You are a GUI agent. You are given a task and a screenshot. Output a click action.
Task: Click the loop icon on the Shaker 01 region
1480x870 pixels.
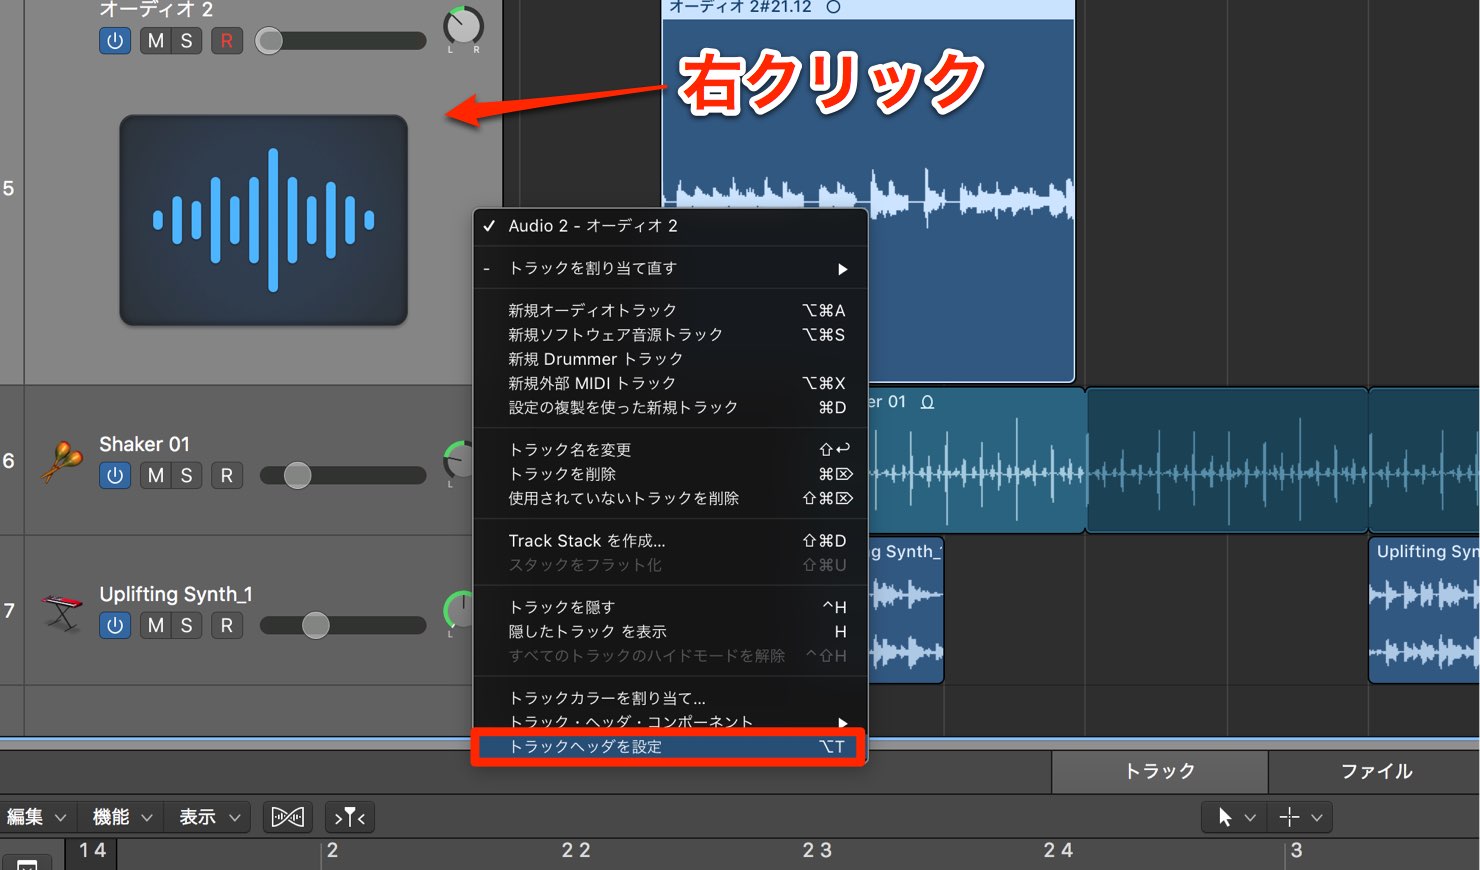point(927,402)
